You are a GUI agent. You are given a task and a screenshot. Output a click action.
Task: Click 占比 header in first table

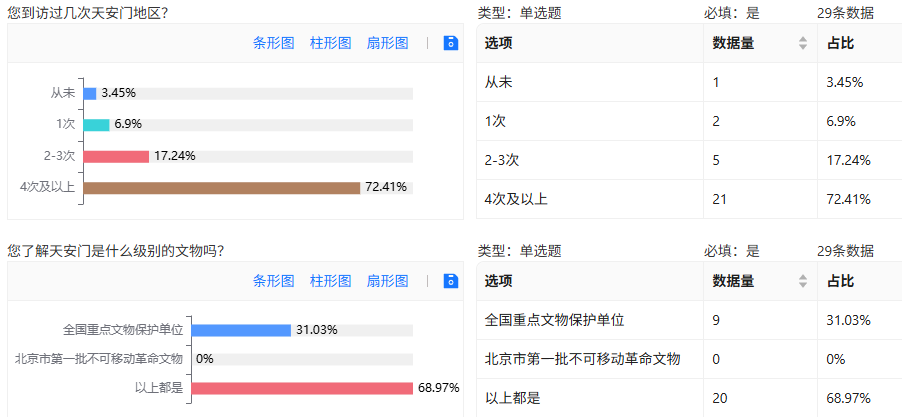coord(840,43)
